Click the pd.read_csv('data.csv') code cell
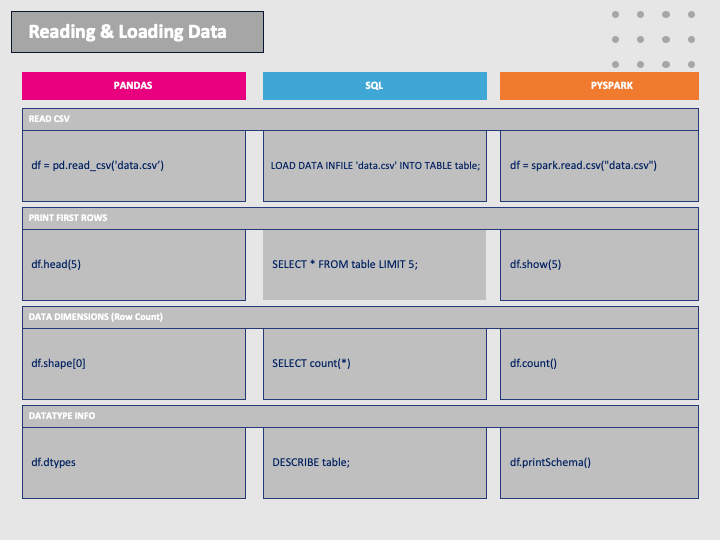Image resolution: width=720 pixels, height=540 pixels. point(134,166)
